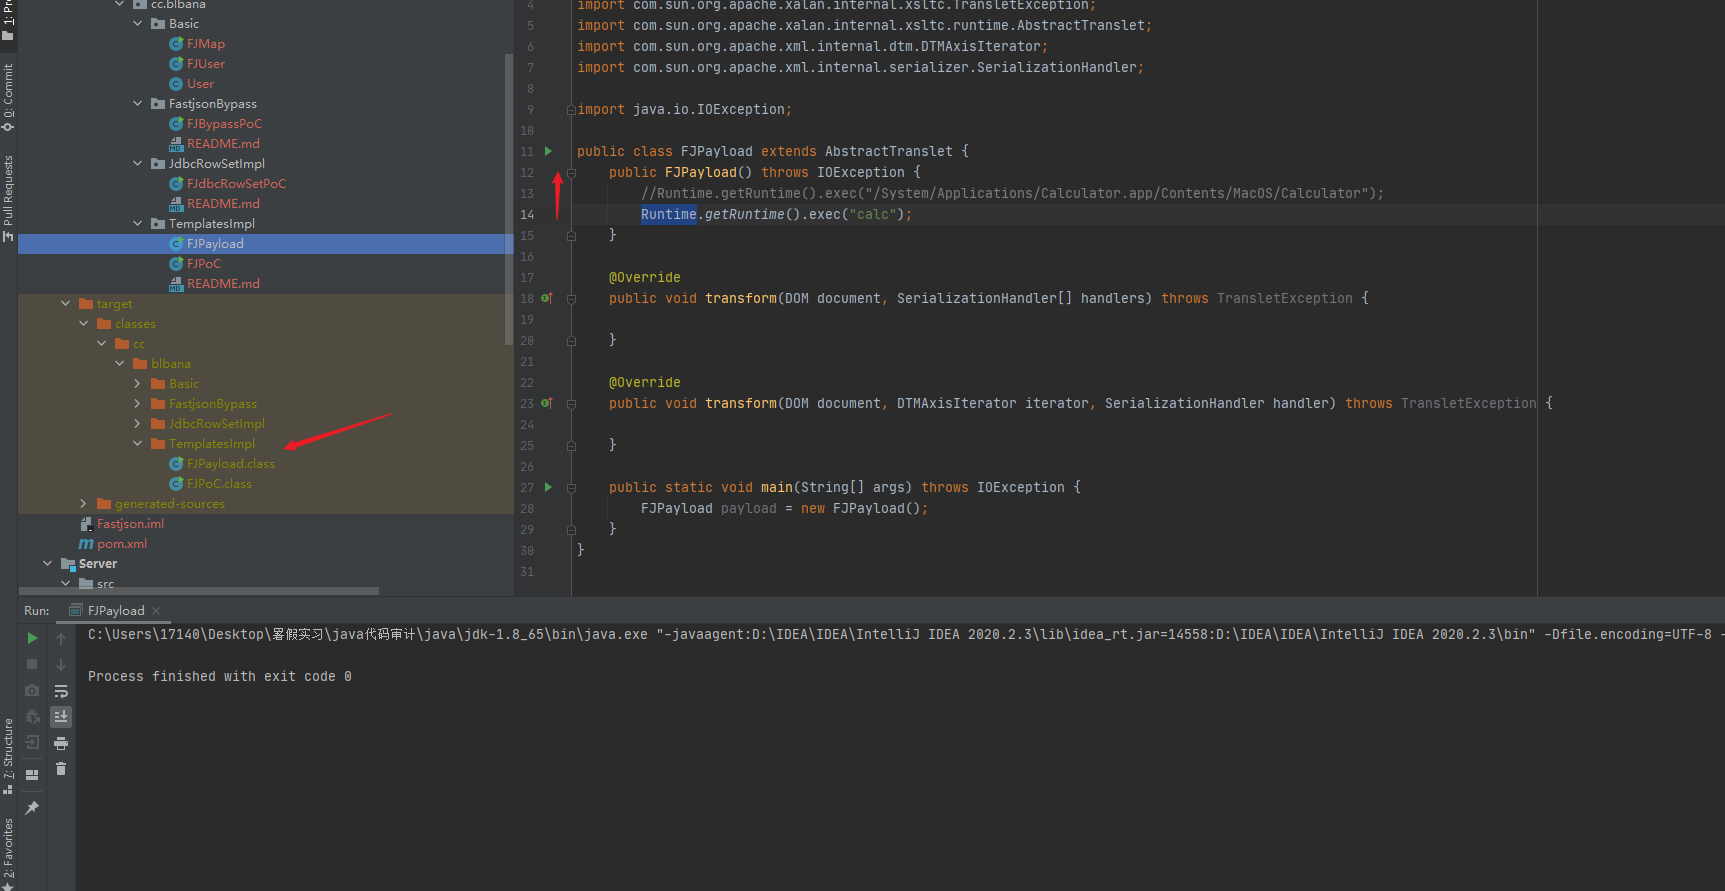The image size is (1725, 891).
Task: Fold the import block at line 9
Action: click(x=570, y=110)
